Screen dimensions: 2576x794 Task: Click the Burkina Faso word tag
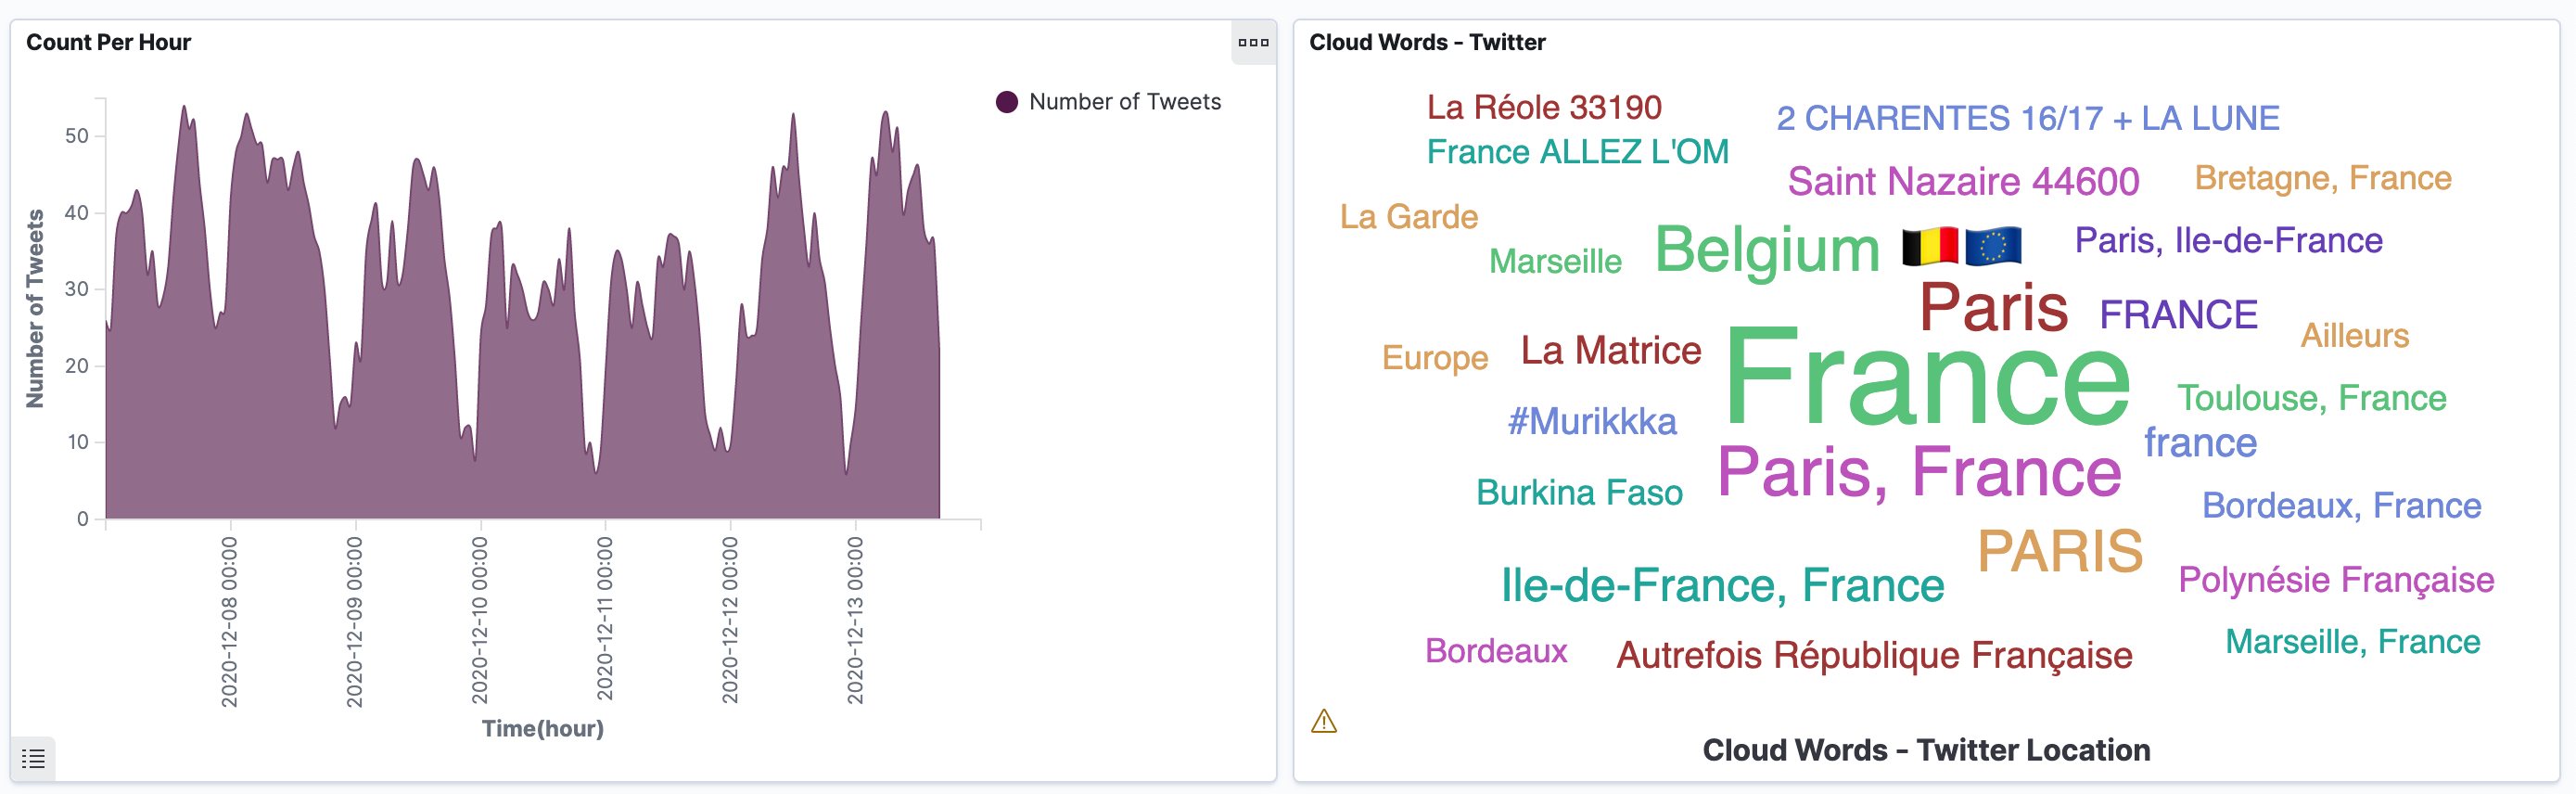pos(1579,493)
